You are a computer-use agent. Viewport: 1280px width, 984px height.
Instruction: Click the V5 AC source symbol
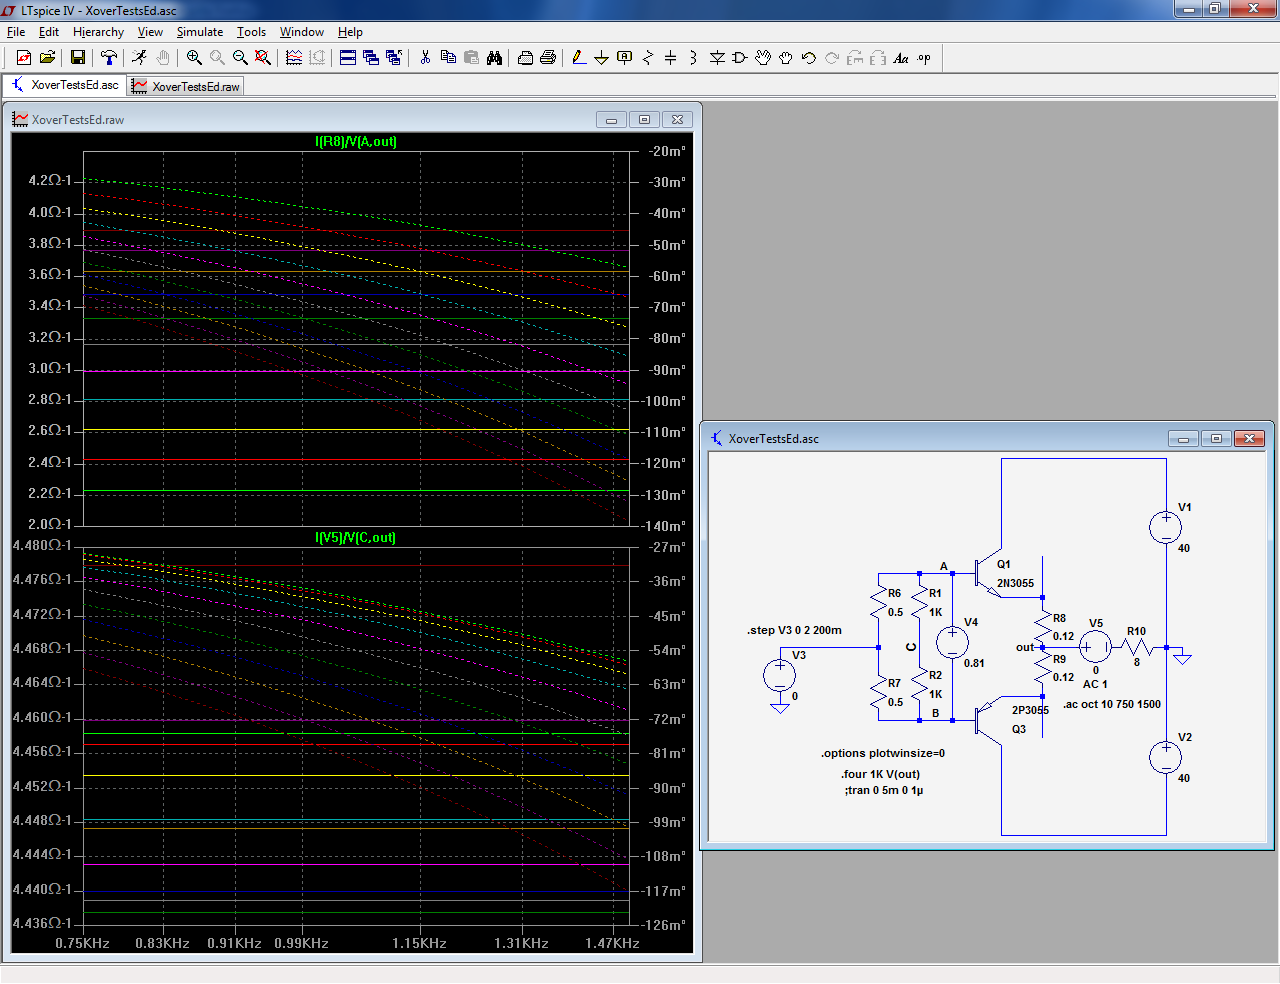(x=1095, y=648)
